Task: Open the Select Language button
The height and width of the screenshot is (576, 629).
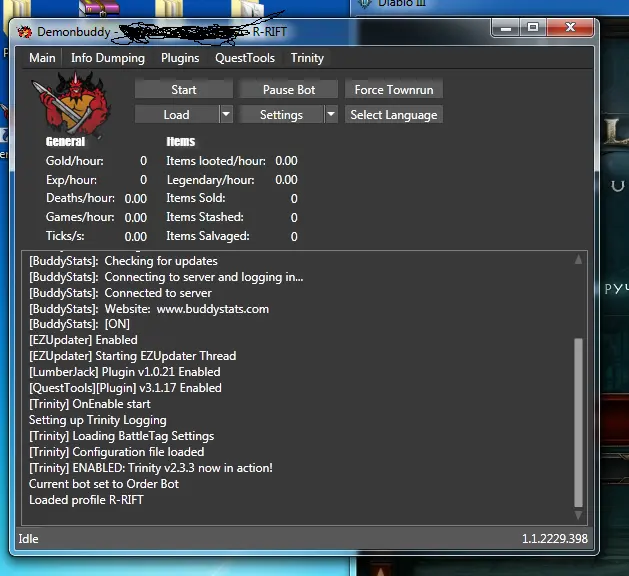Action: tap(394, 115)
